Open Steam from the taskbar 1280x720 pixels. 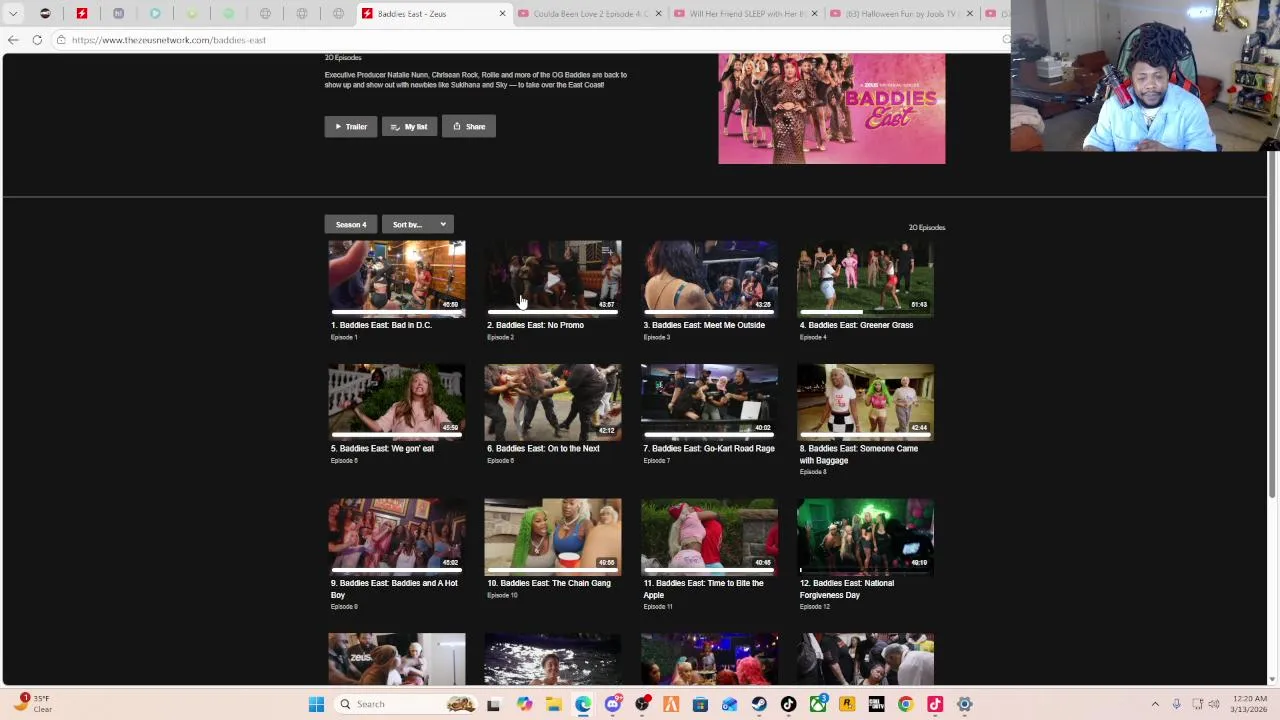[759, 704]
